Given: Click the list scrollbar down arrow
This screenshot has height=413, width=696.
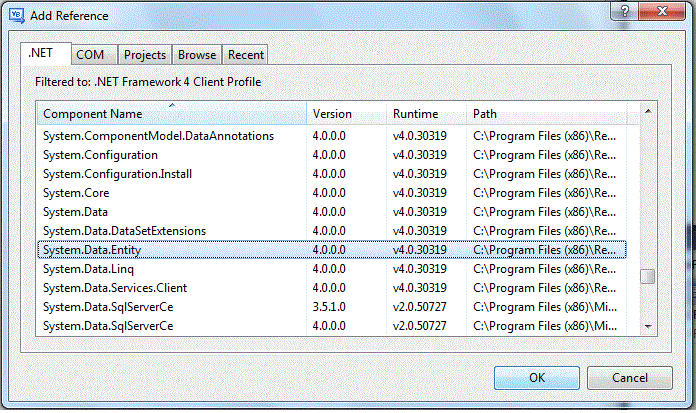Looking at the screenshot, I should (648, 327).
